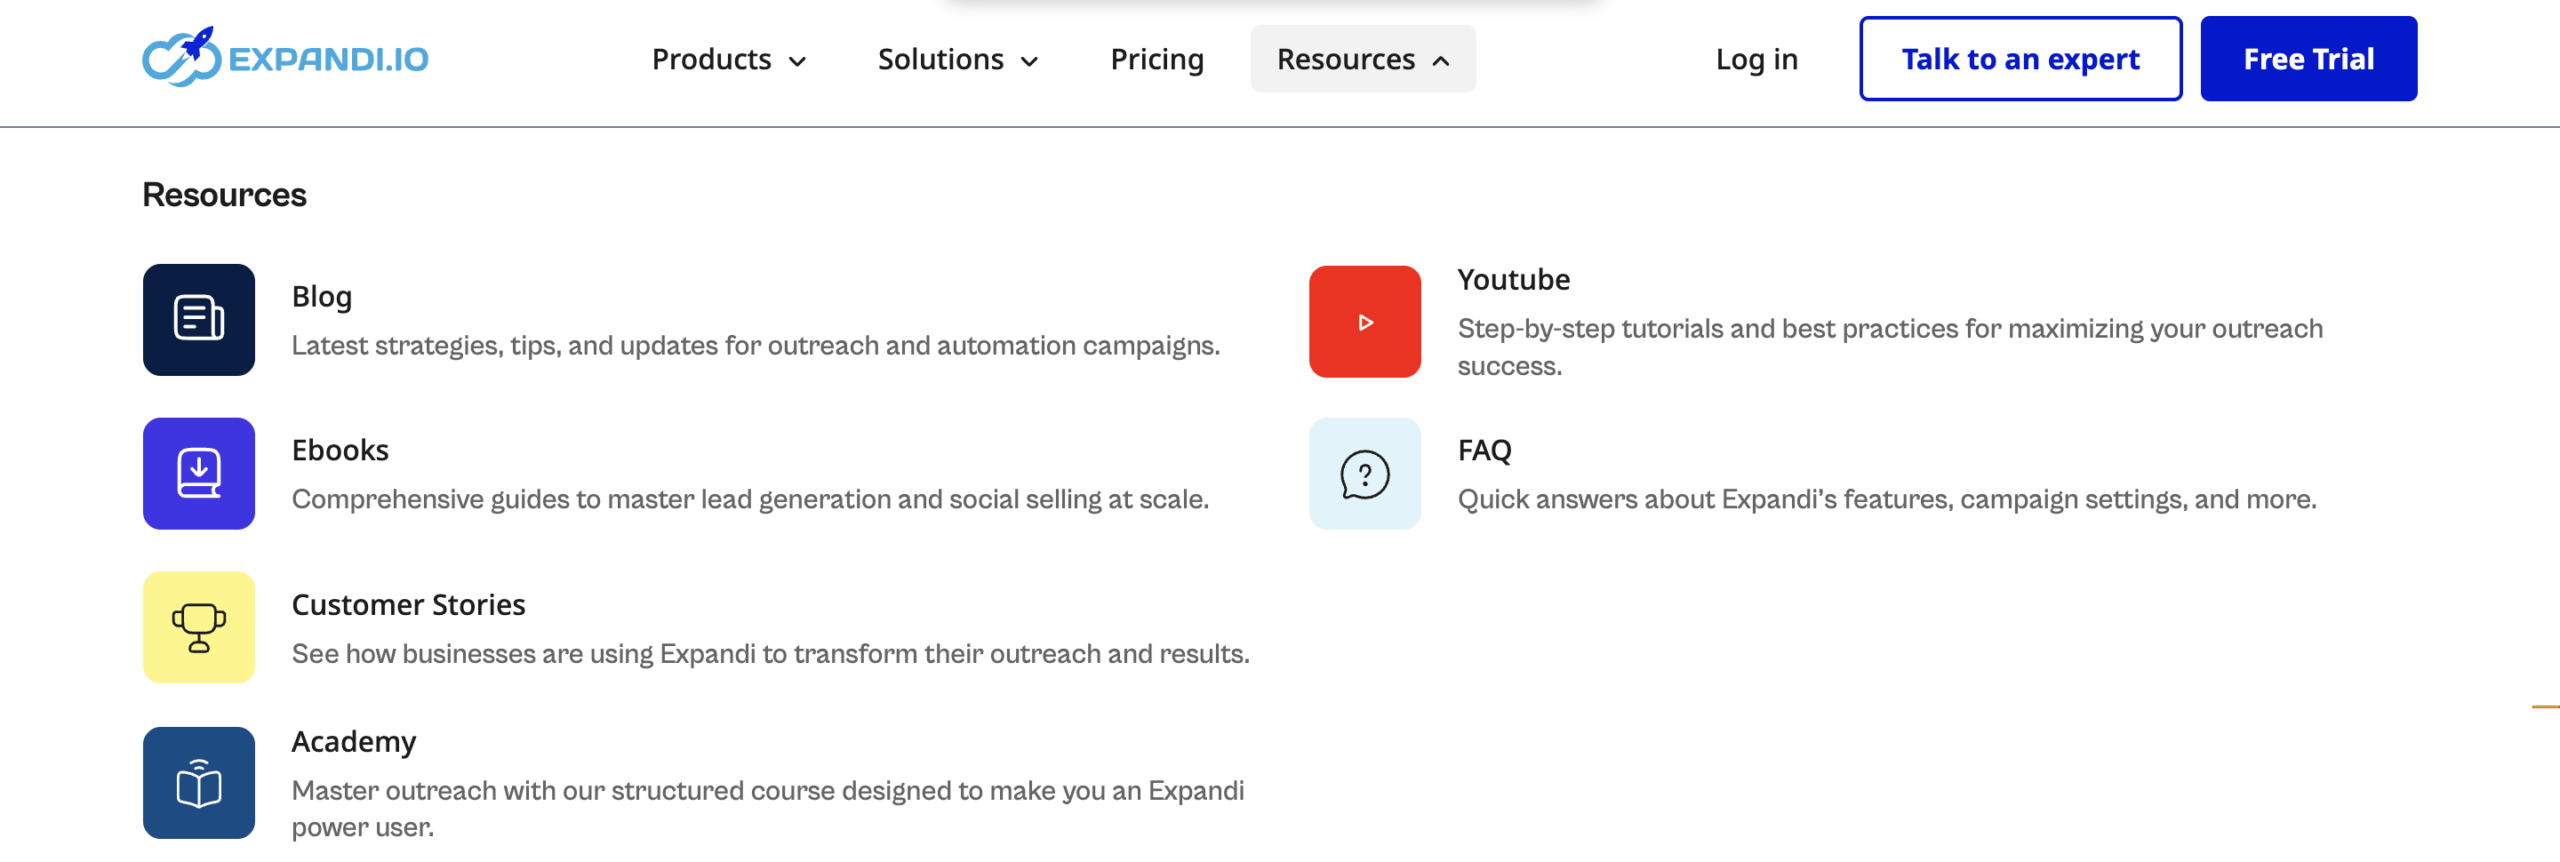Open the Ebooks title link

coord(340,451)
